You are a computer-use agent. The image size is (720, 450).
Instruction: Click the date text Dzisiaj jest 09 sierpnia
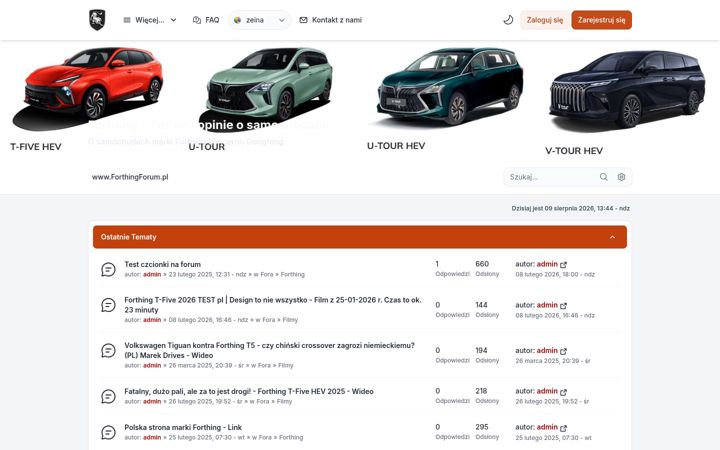(x=571, y=208)
